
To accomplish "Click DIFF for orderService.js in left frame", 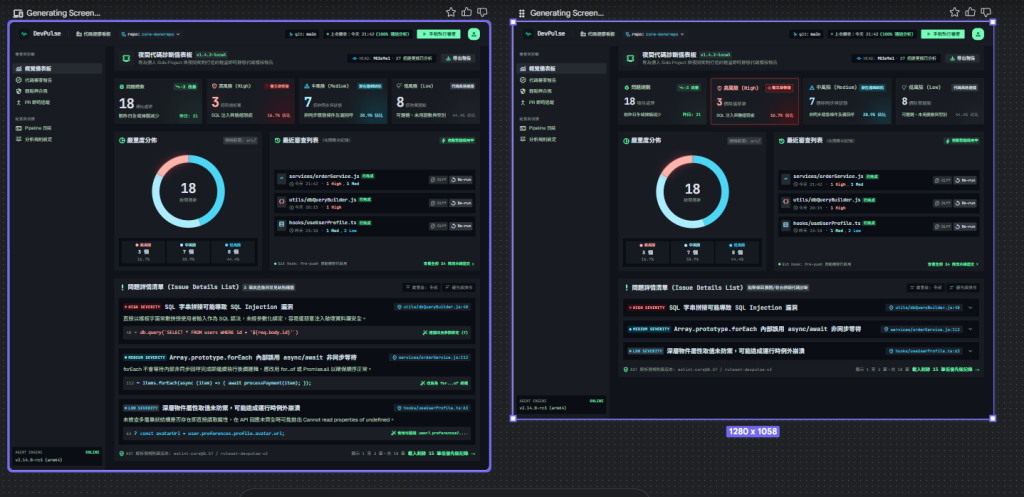I will [x=438, y=180].
